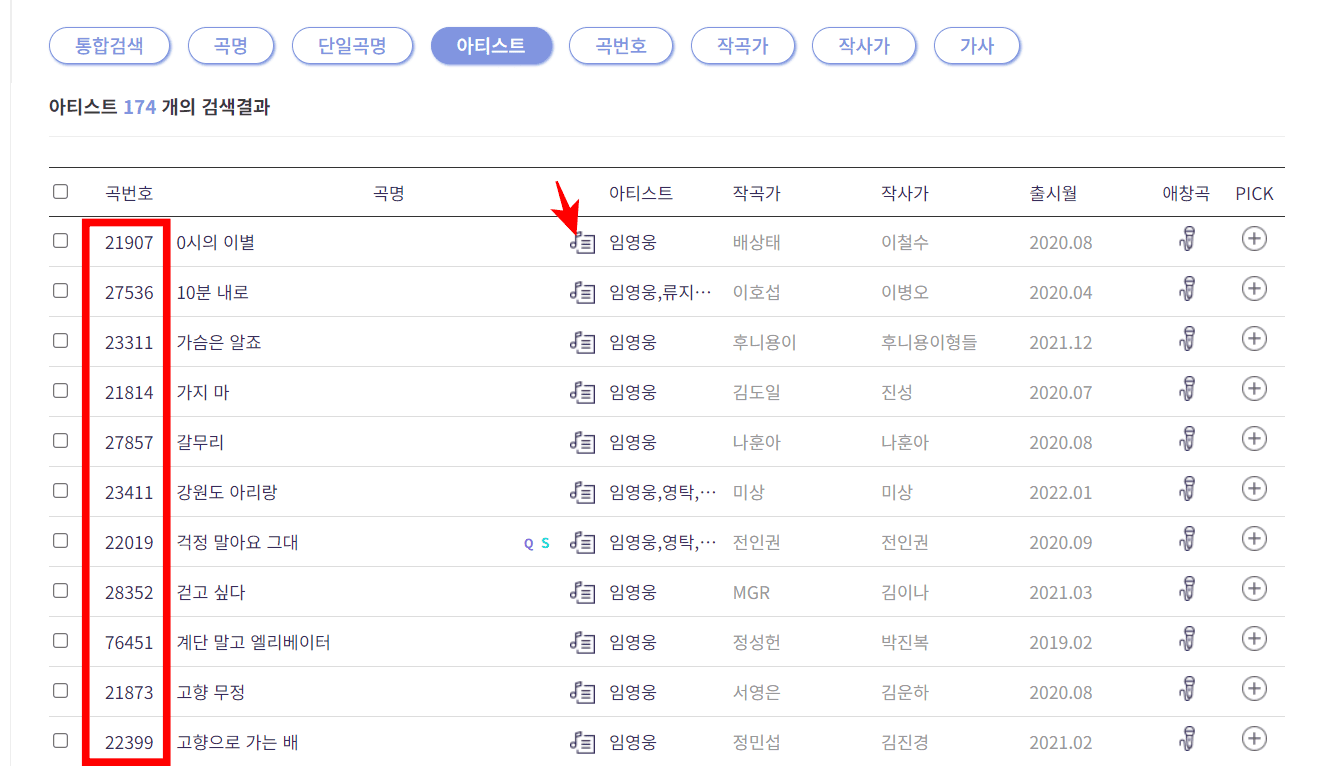Open sheet music icon for 갈무리
This screenshot has height=766, width=1325.
click(x=583, y=442)
